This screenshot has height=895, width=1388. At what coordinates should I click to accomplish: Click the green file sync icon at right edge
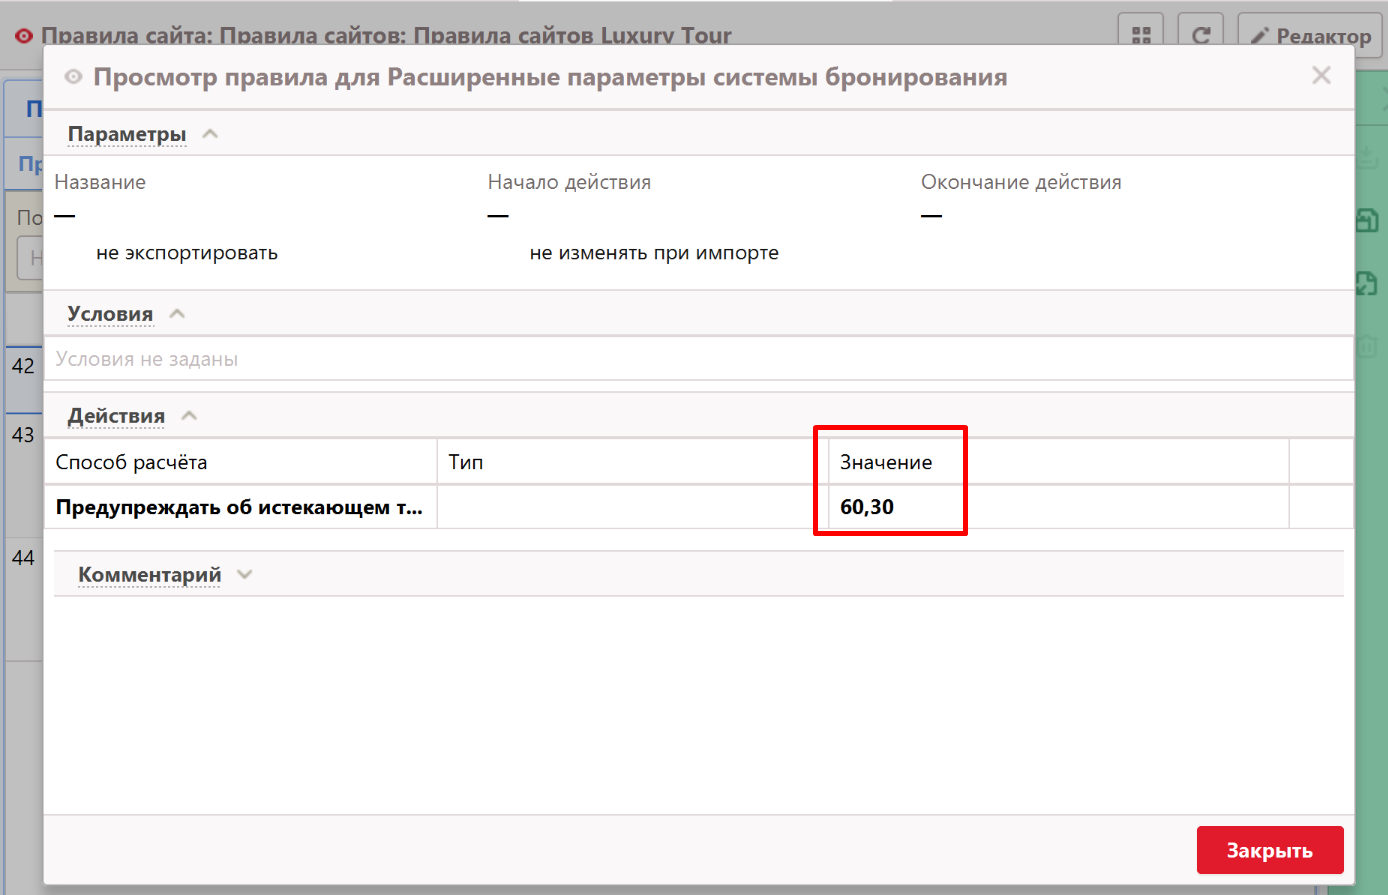click(x=1367, y=283)
